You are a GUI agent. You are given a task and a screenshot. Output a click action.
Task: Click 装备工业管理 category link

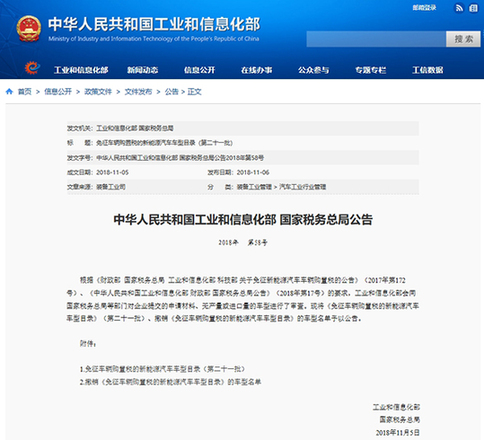254,187
